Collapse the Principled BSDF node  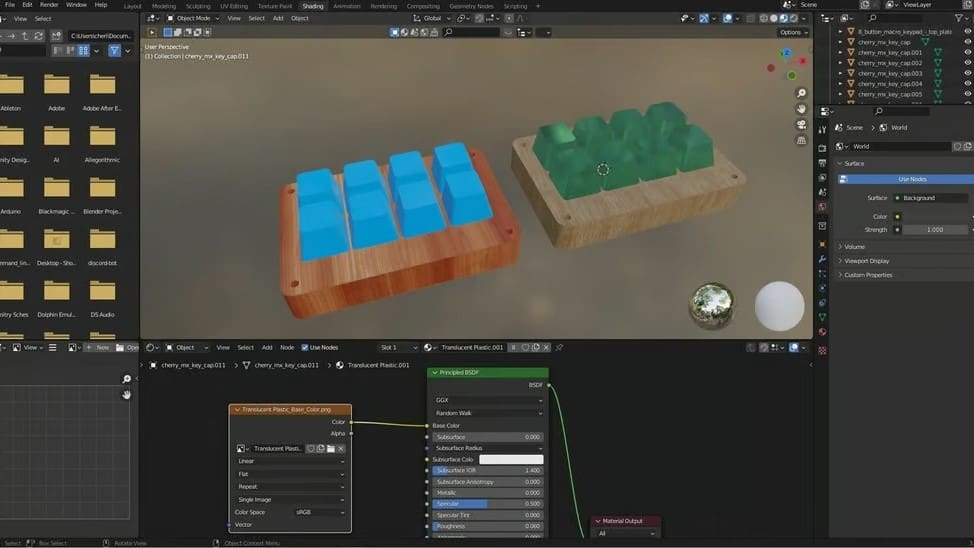(x=435, y=373)
